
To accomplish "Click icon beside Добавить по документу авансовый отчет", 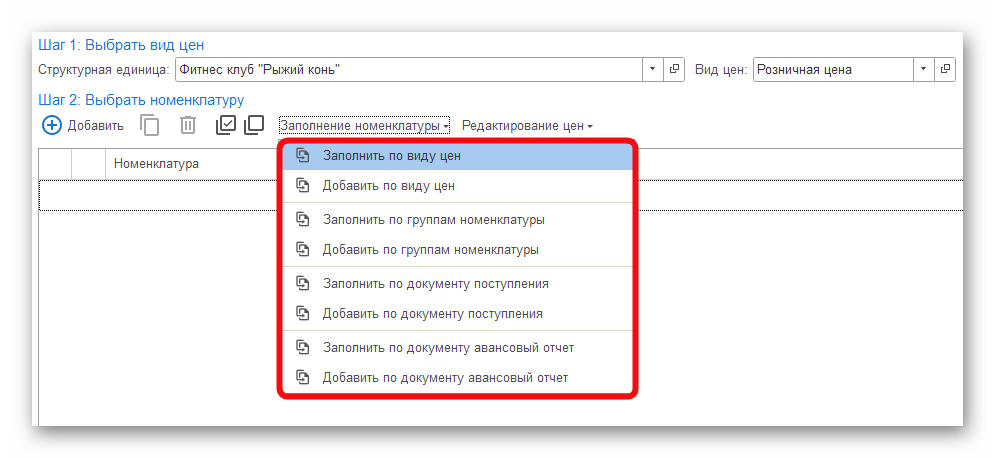I will coord(302,378).
